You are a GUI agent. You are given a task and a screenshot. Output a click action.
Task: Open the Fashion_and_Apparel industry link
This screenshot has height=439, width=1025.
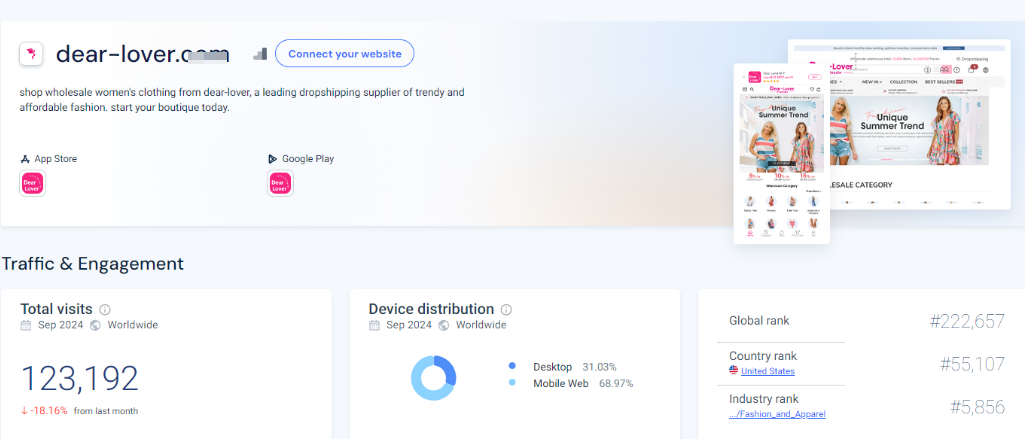coord(777,414)
